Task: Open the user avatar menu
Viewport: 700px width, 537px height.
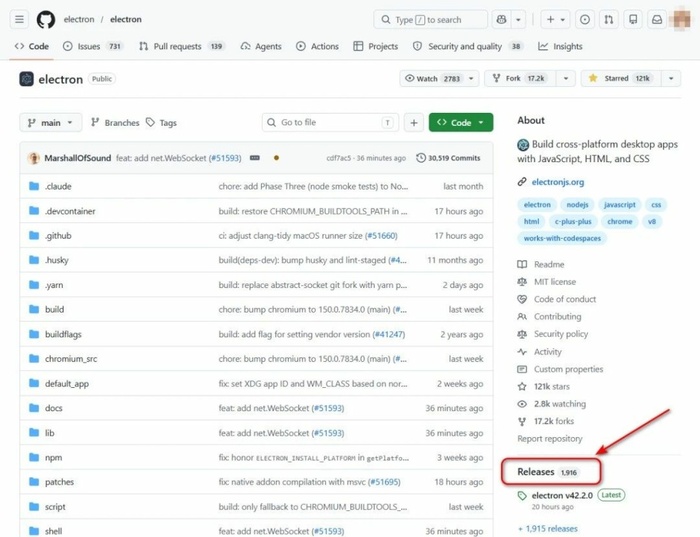Action: 682,20
